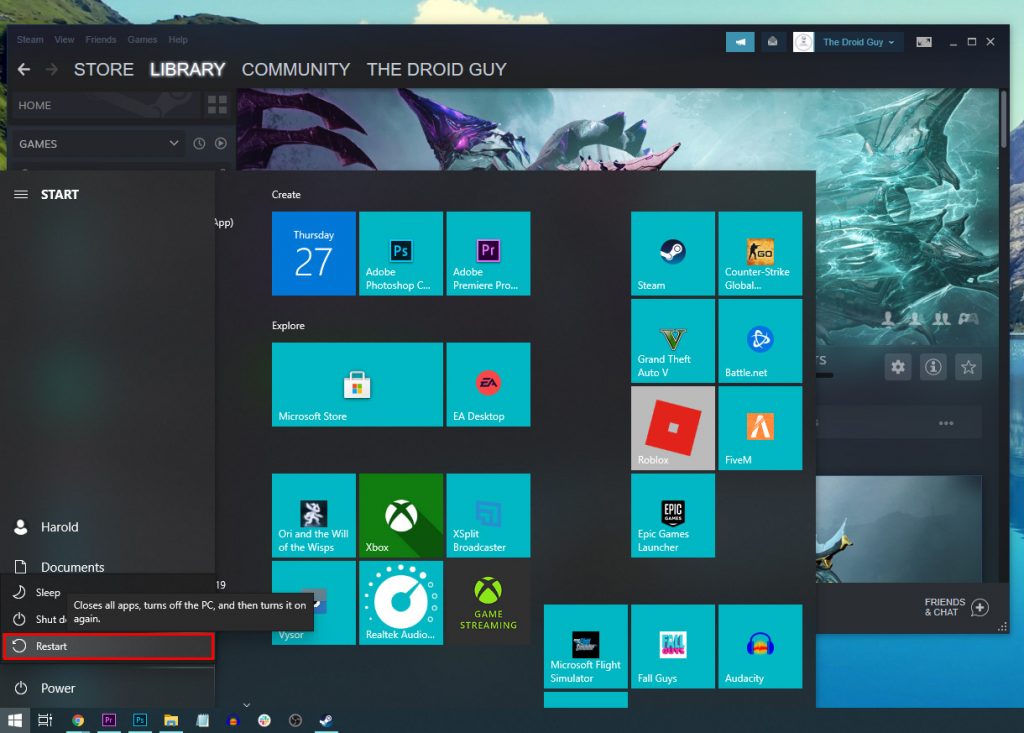
Task: Expand Start menu using hamburger icon
Action: click(x=21, y=194)
